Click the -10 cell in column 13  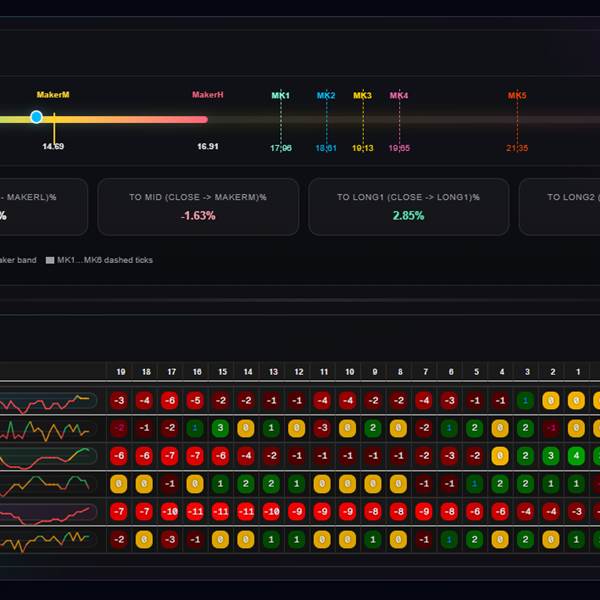click(271, 512)
